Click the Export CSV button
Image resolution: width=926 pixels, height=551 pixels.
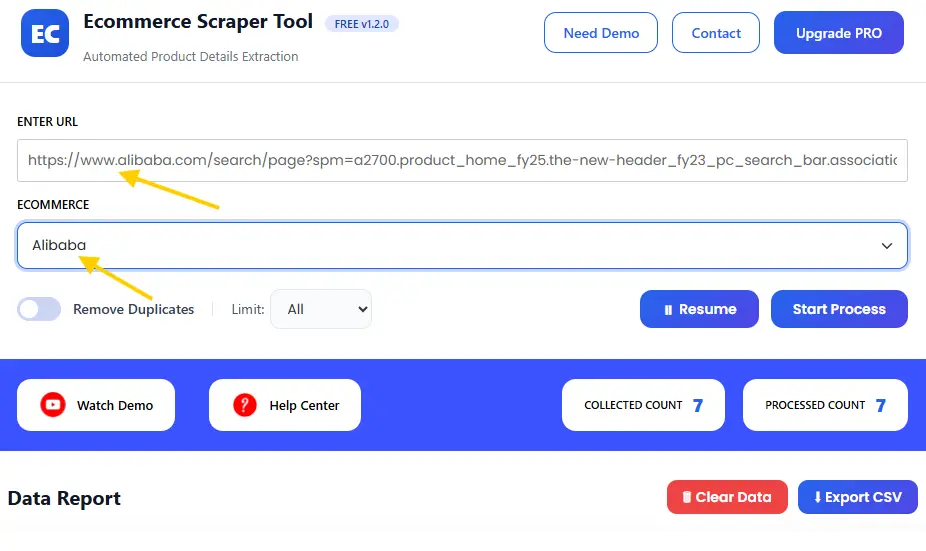(x=857, y=497)
